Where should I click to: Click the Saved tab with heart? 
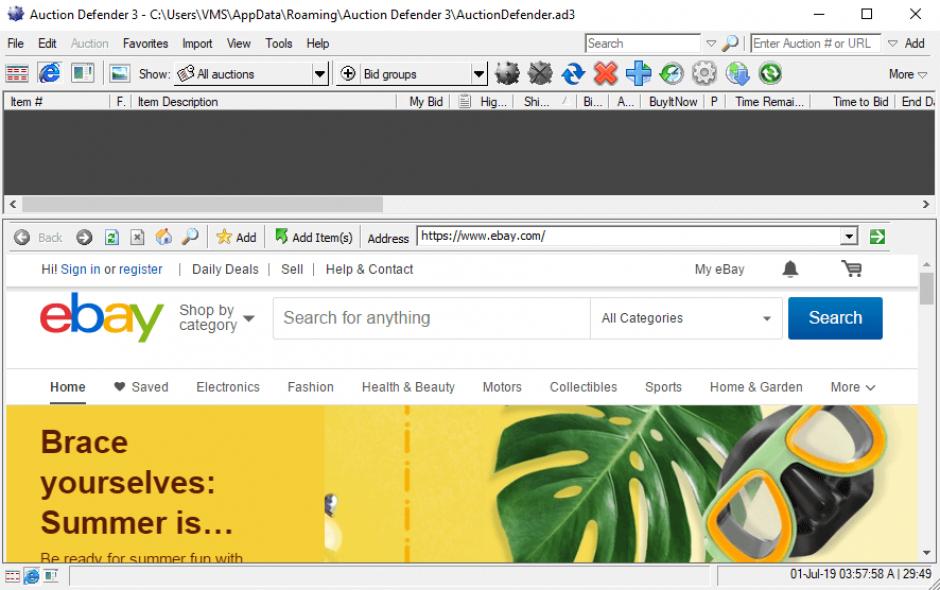coord(141,387)
